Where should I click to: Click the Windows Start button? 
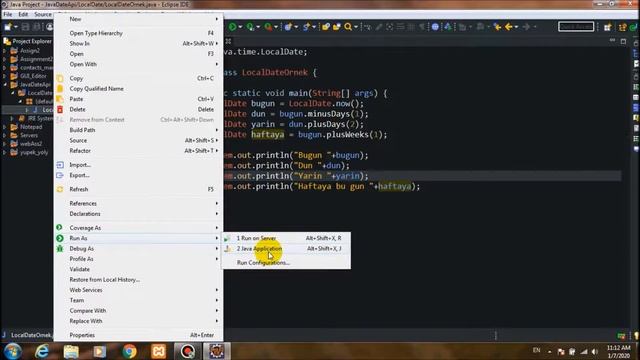[13, 351]
